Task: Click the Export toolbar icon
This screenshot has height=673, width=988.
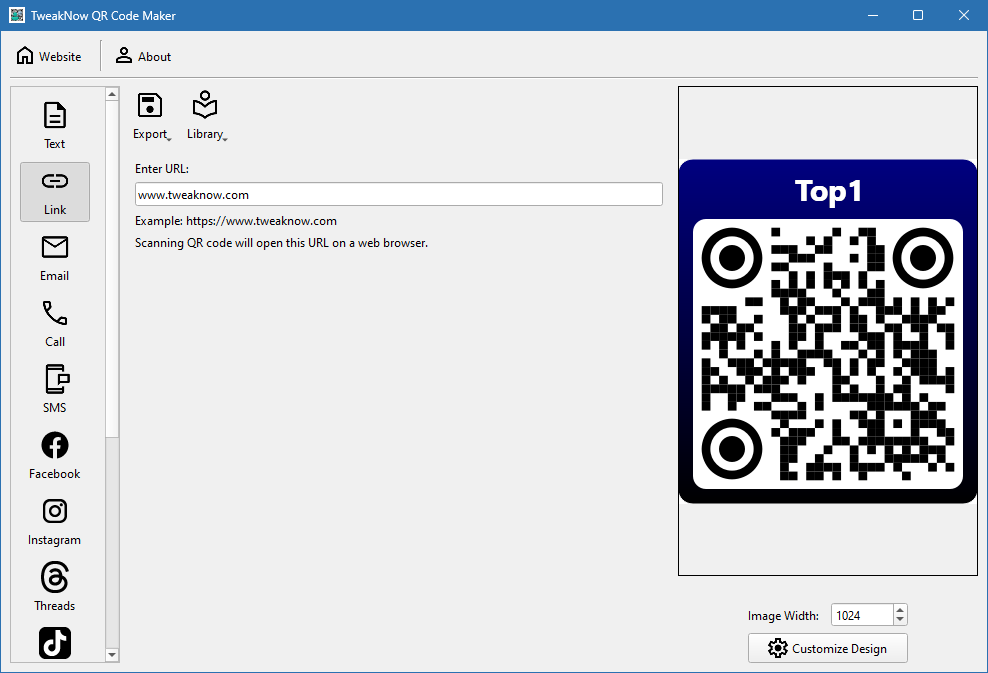Action: click(150, 105)
